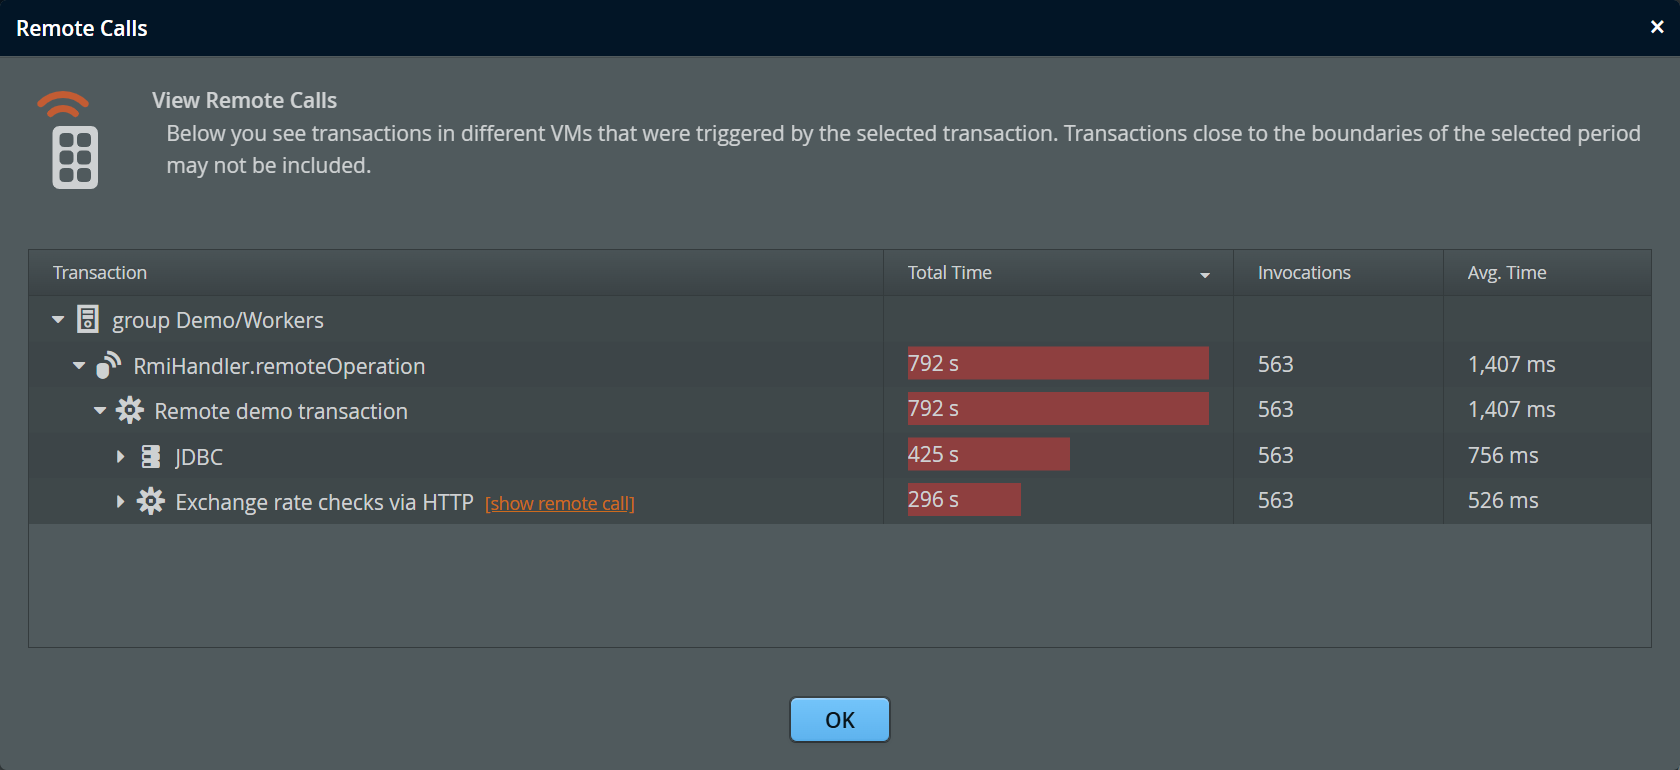Click the Total Time sort arrow
The height and width of the screenshot is (770, 1680).
[x=1205, y=275]
